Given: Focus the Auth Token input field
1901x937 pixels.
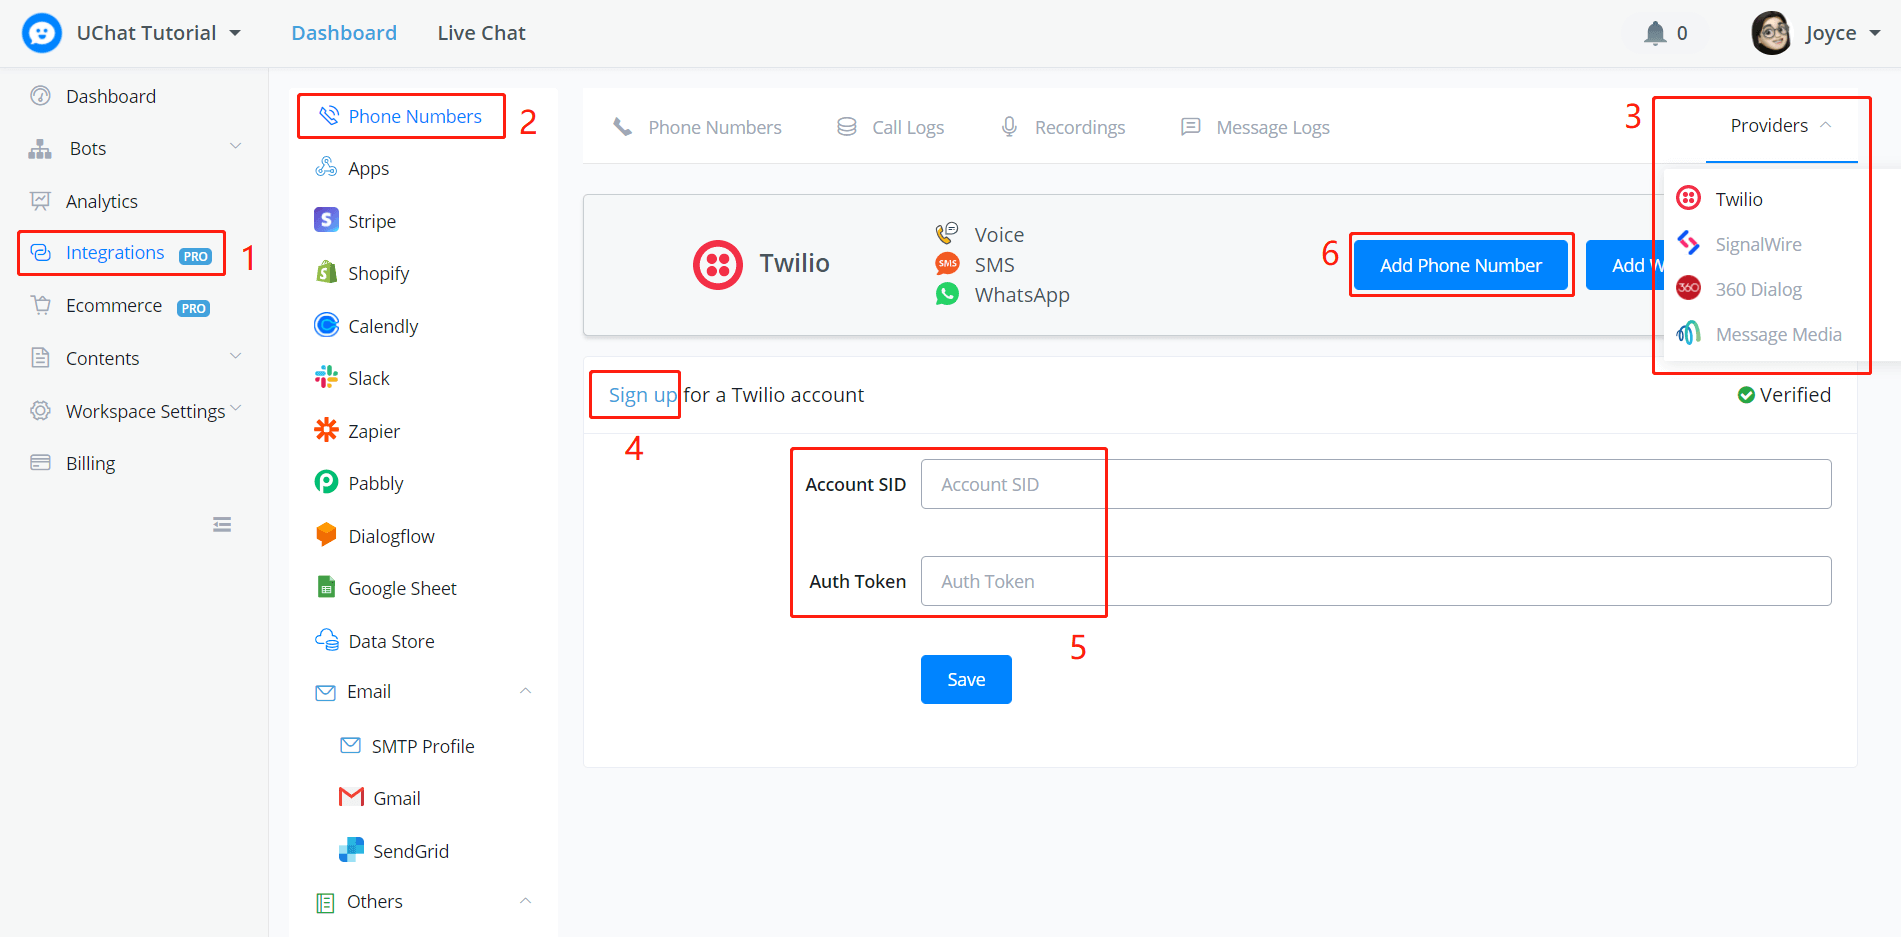Looking at the screenshot, I should click(x=1376, y=581).
